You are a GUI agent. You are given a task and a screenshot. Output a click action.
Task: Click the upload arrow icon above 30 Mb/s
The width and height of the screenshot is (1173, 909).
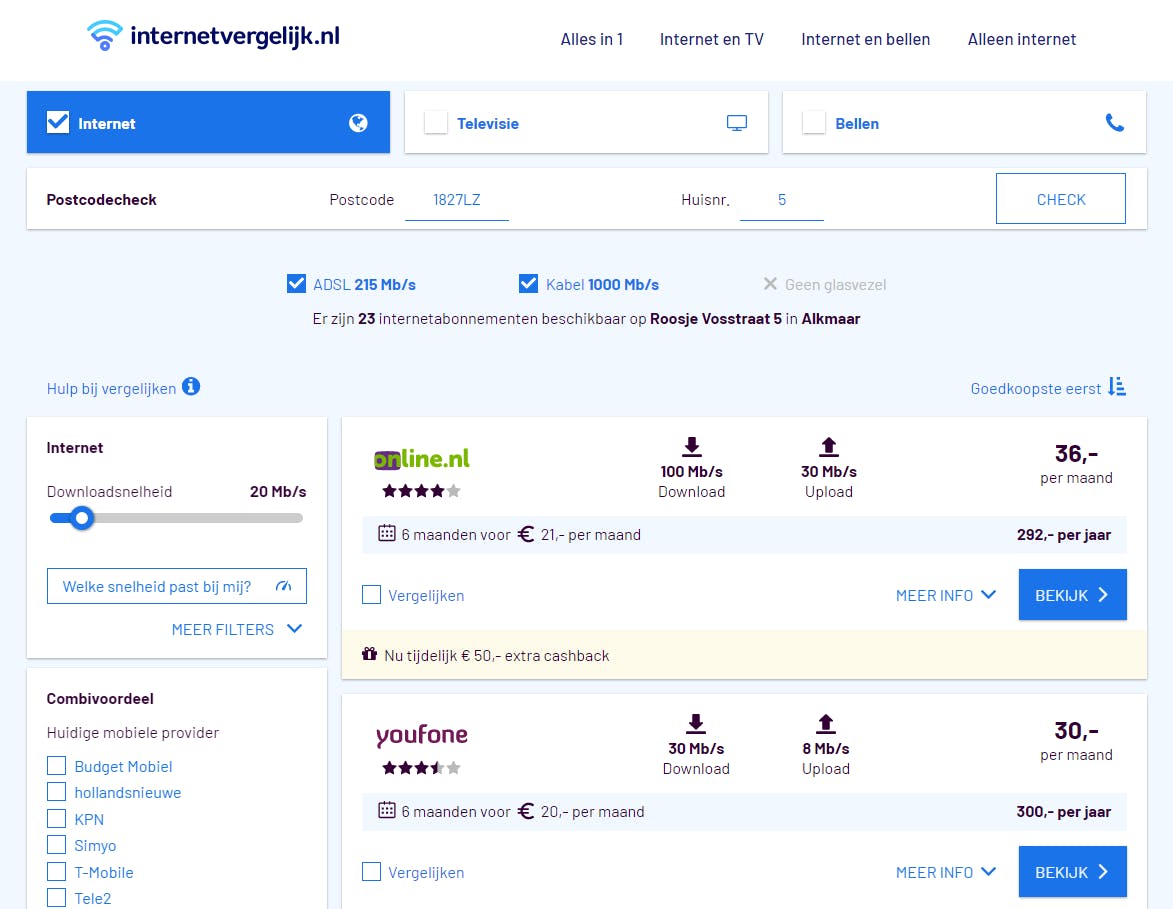tap(829, 447)
